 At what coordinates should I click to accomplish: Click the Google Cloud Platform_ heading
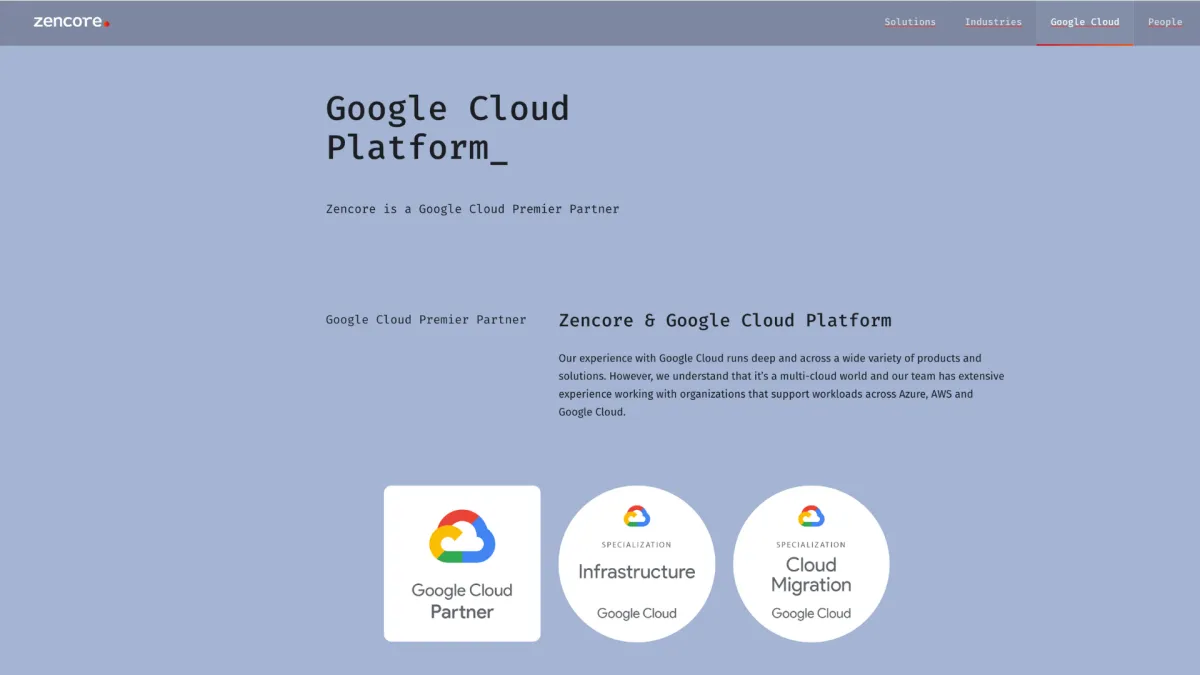coord(448,127)
